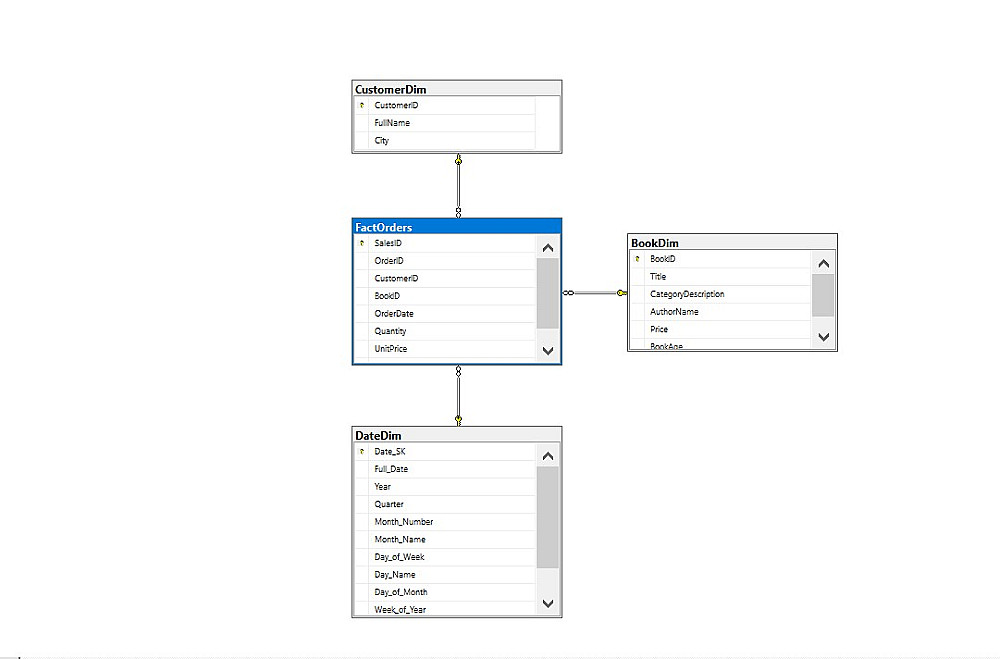Select the Price column in BookDim
The image size is (1000, 659).
721,329
